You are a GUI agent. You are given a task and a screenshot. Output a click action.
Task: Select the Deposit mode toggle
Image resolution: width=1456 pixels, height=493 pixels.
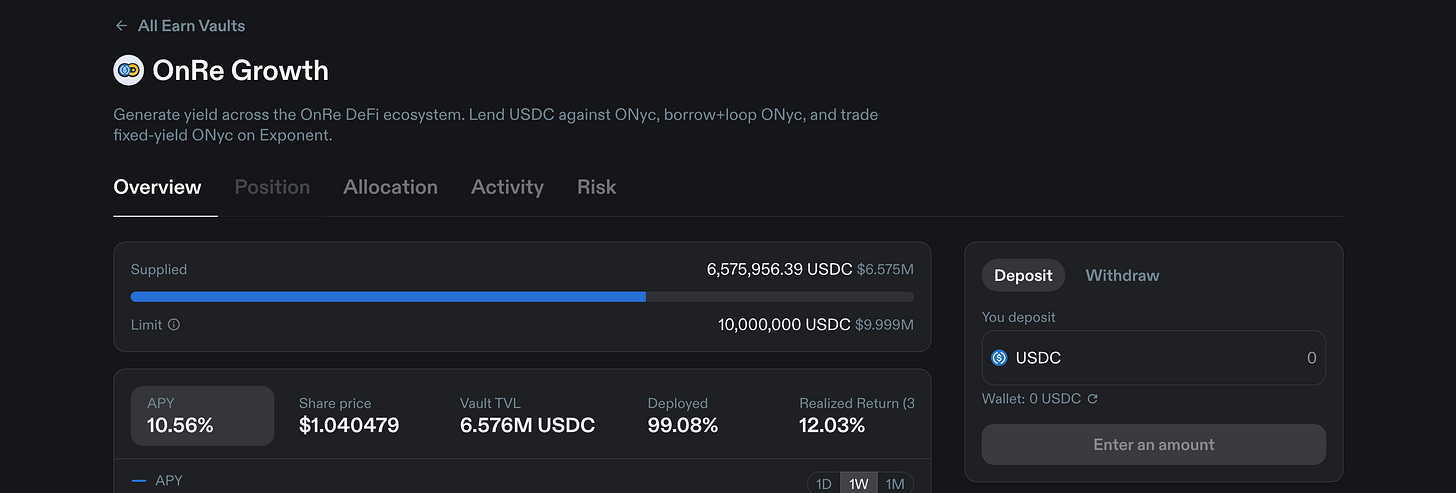tap(1023, 275)
